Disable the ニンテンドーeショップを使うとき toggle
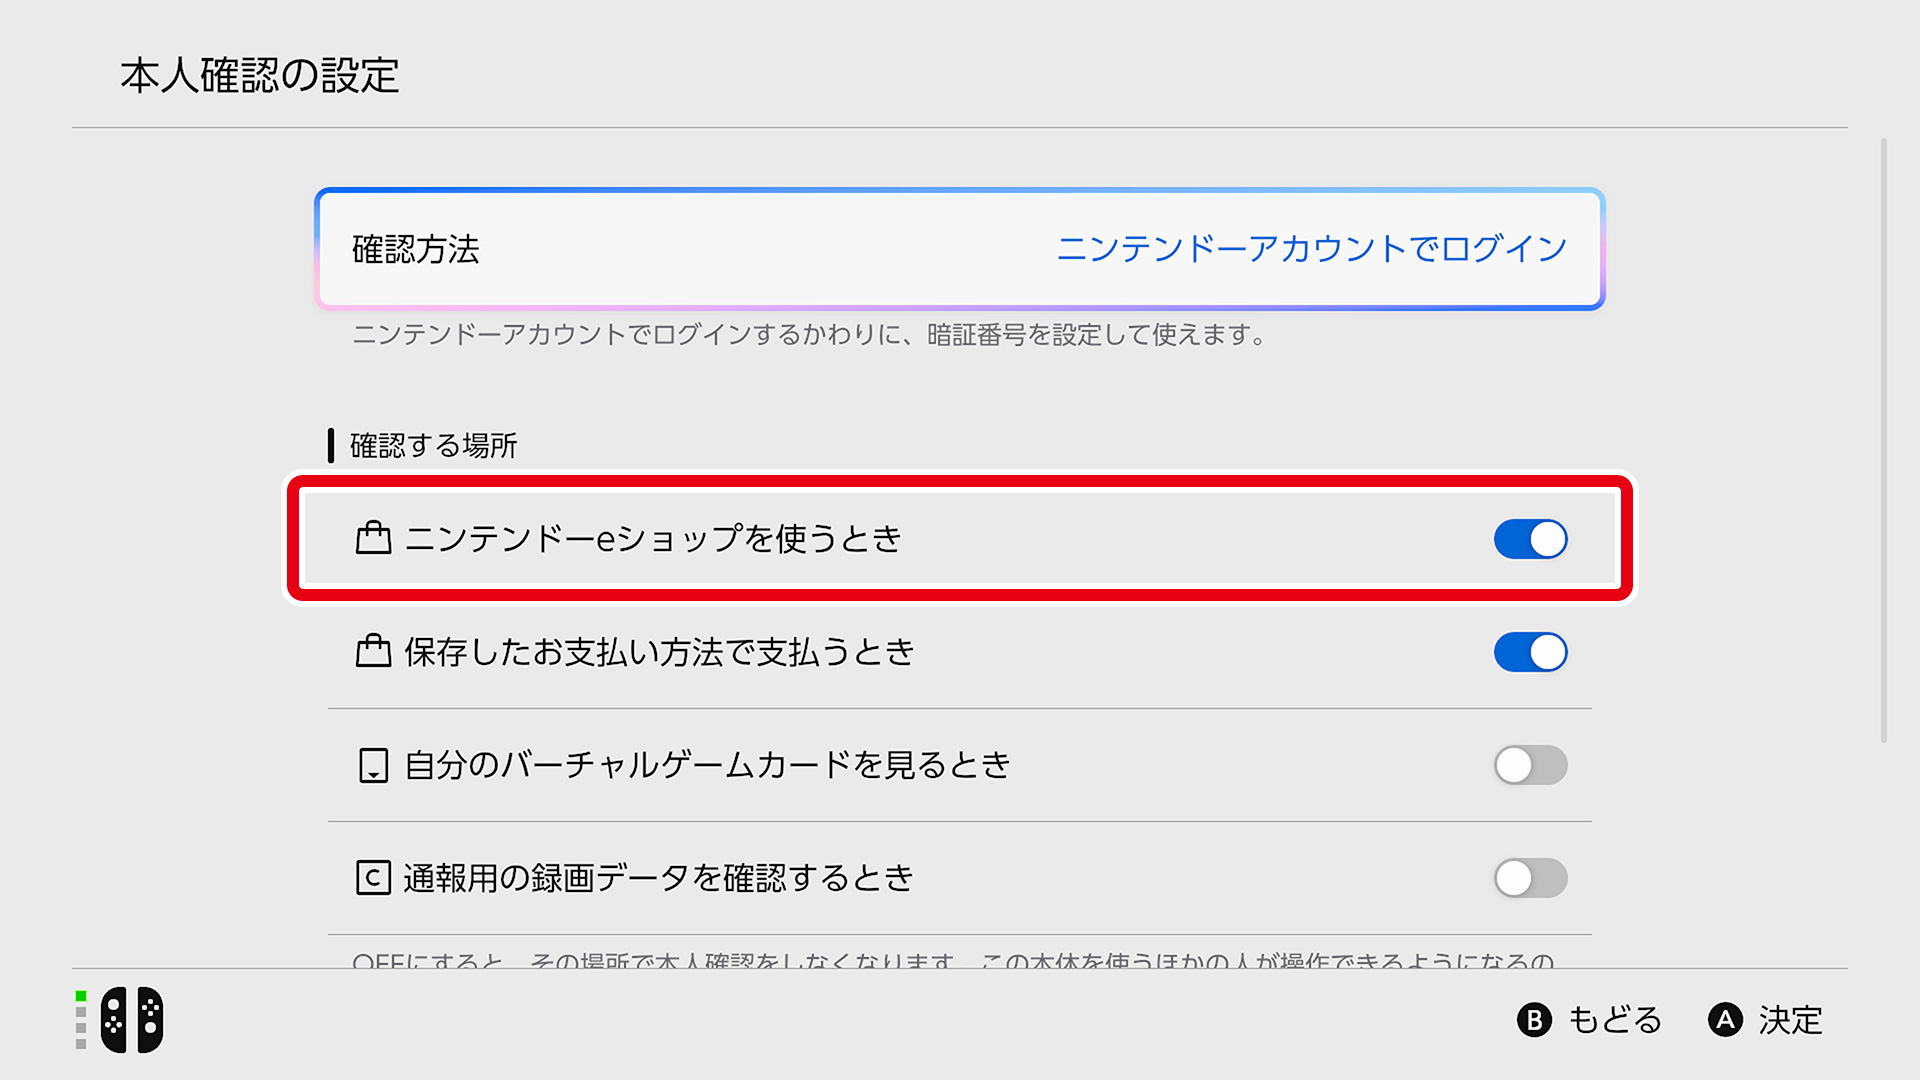 [x=1530, y=539]
